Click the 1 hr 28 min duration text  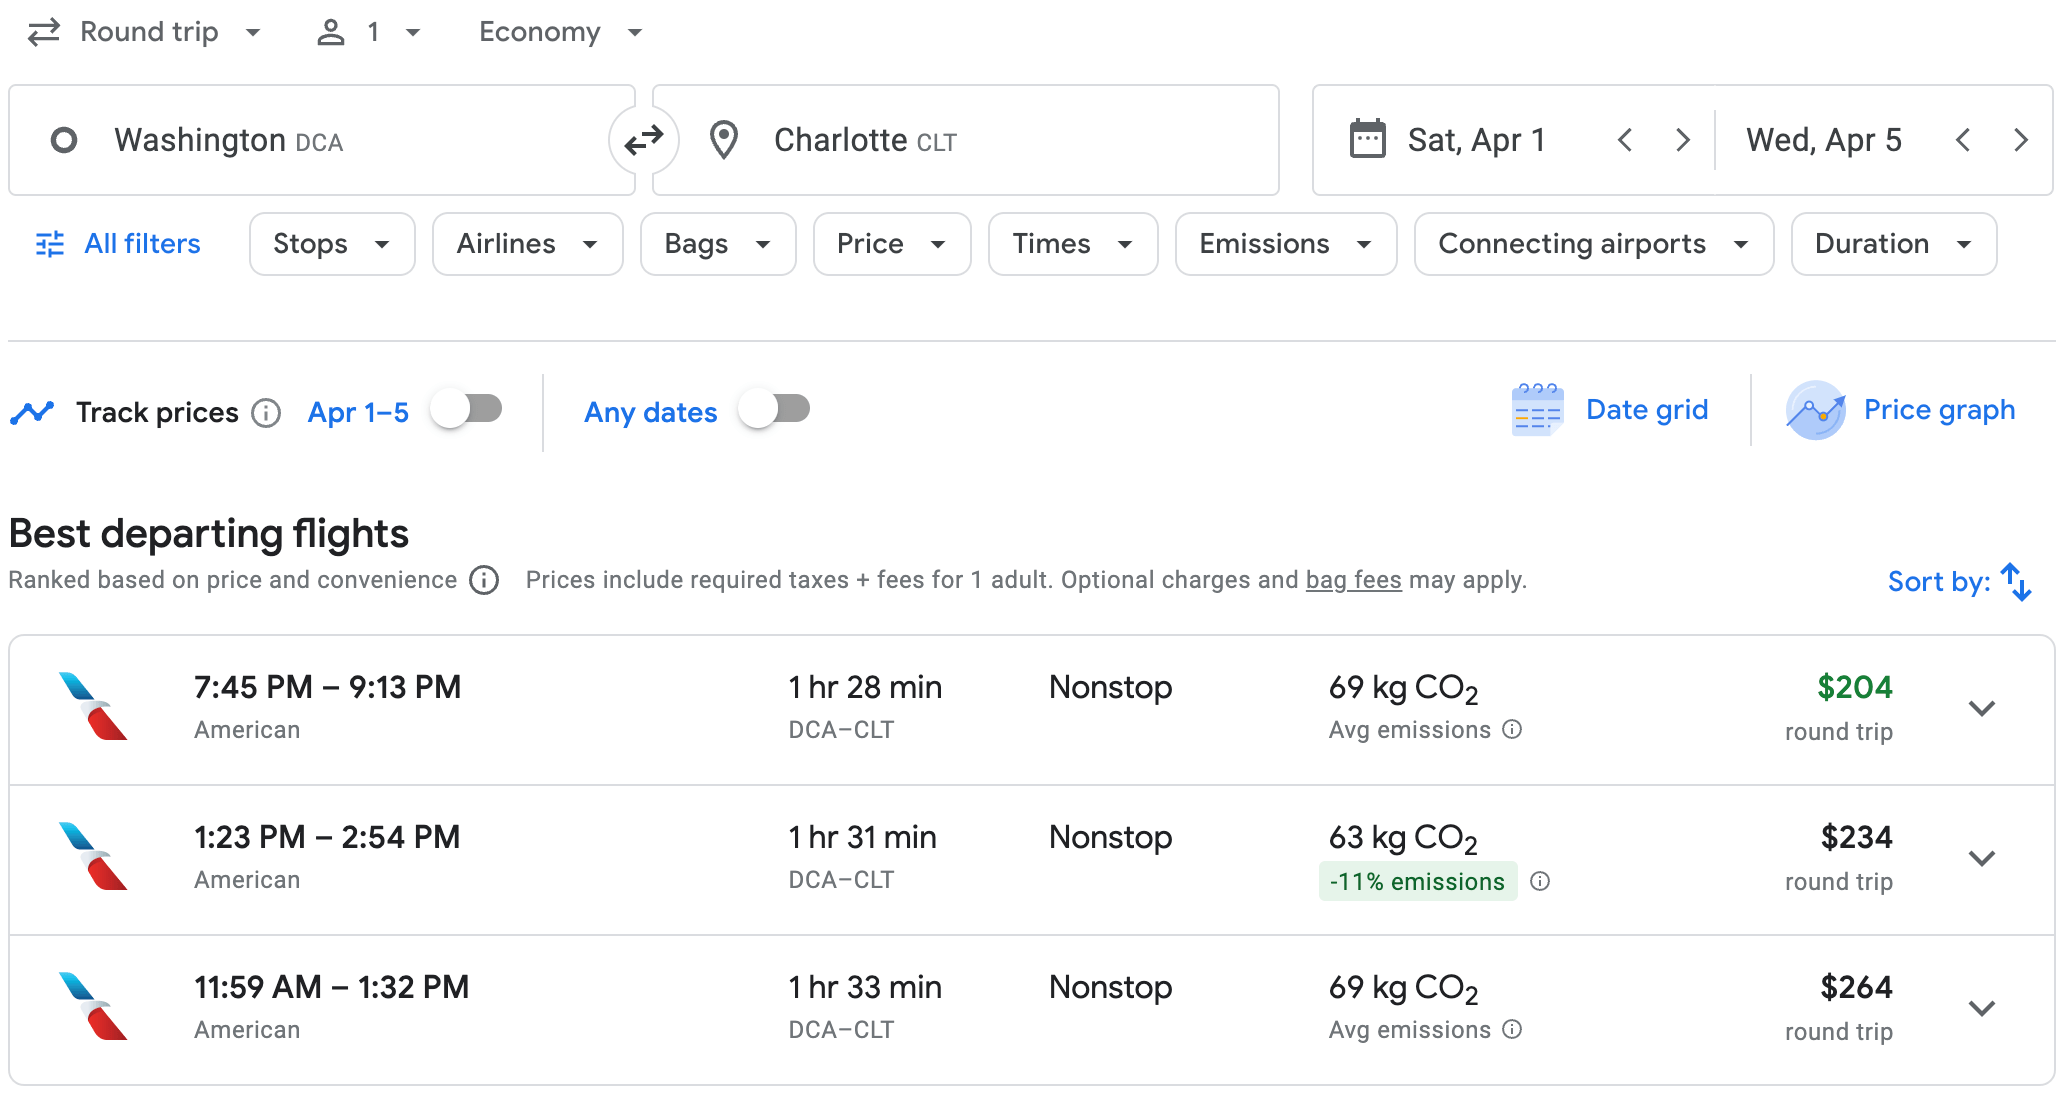point(865,687)
